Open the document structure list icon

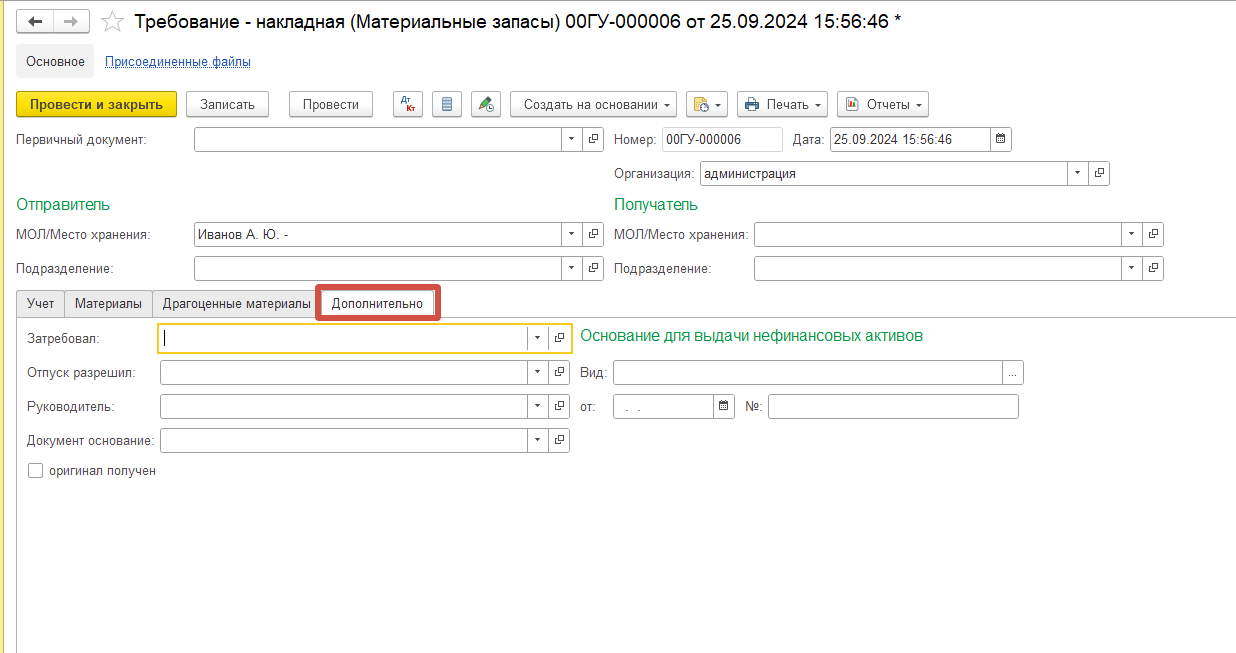tap(446, 104)
